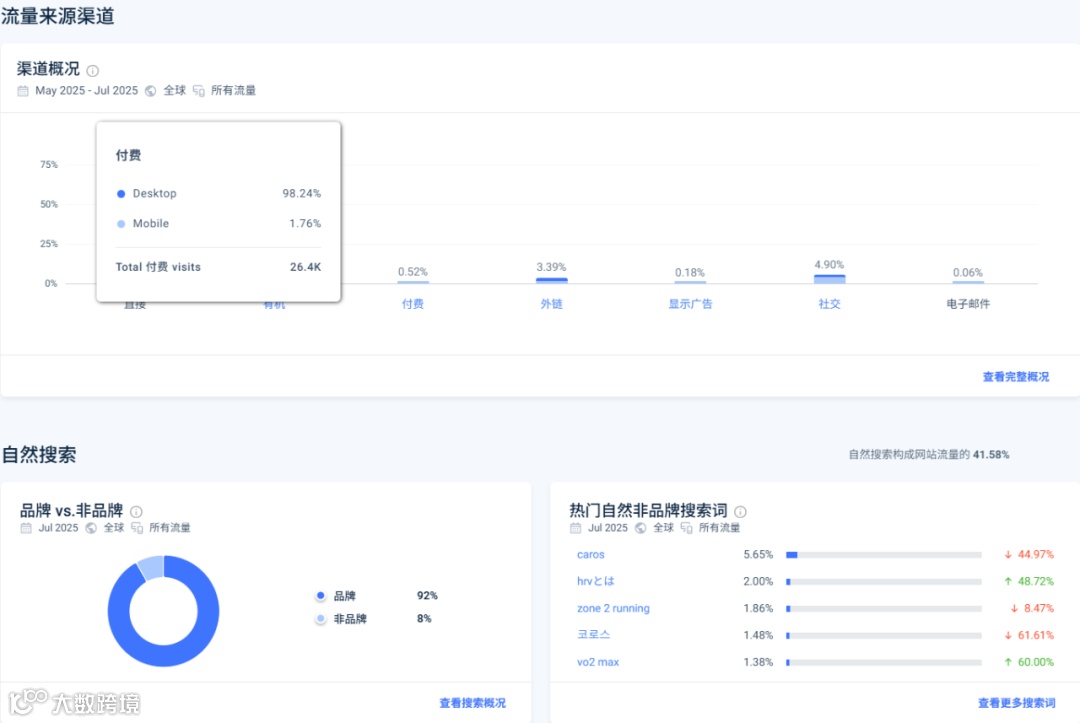Click 0.06% label above 电子邮件 bar
Image resolution: width=1080 pixels, height=723 pixels.
click(x=968, y=273)
